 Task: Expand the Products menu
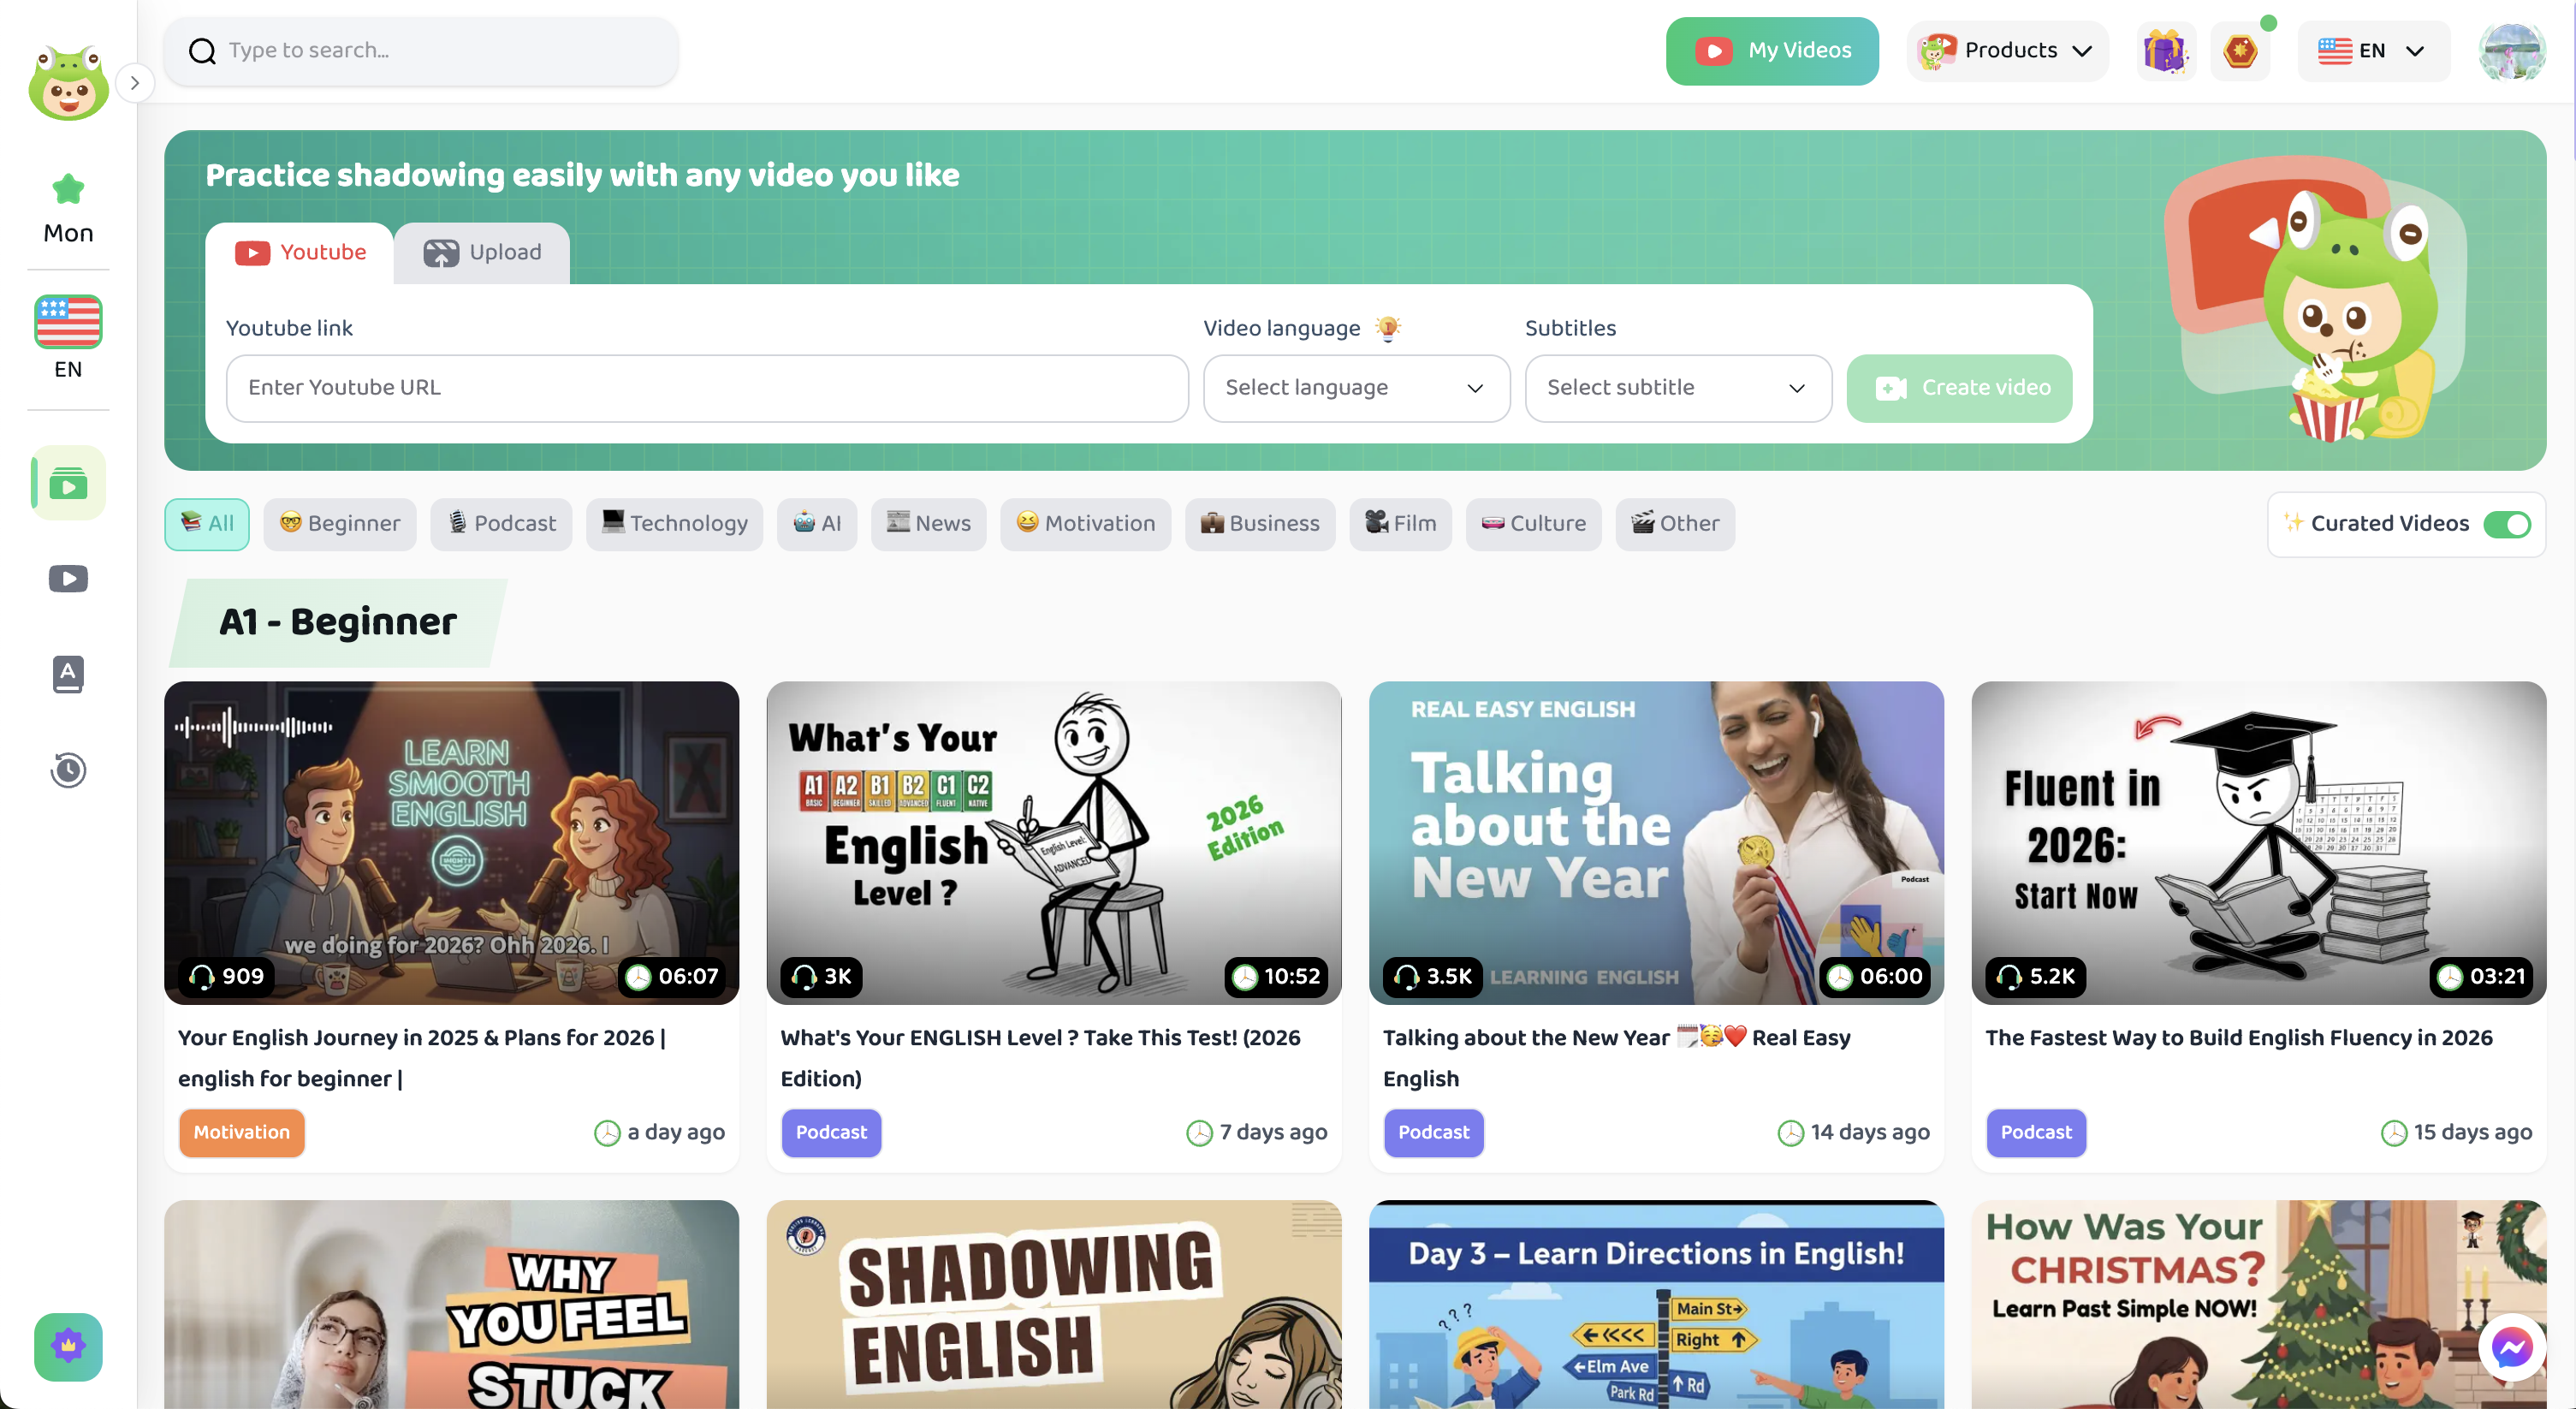pyautogui.click(x=2007, y=51)
